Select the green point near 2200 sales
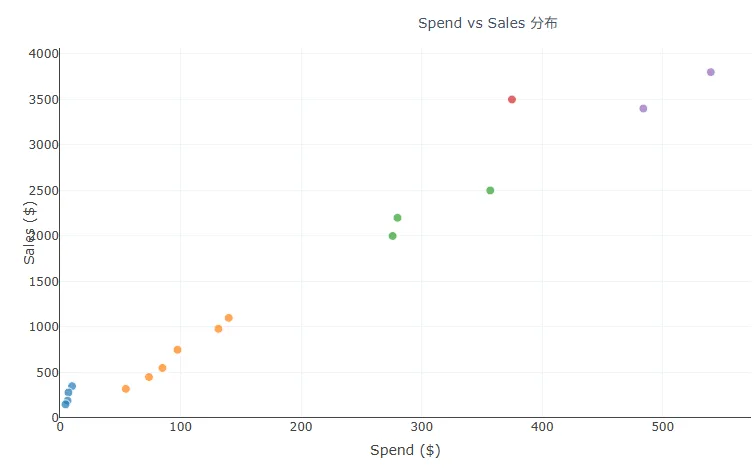755x470 pixels. click(397, 218)
